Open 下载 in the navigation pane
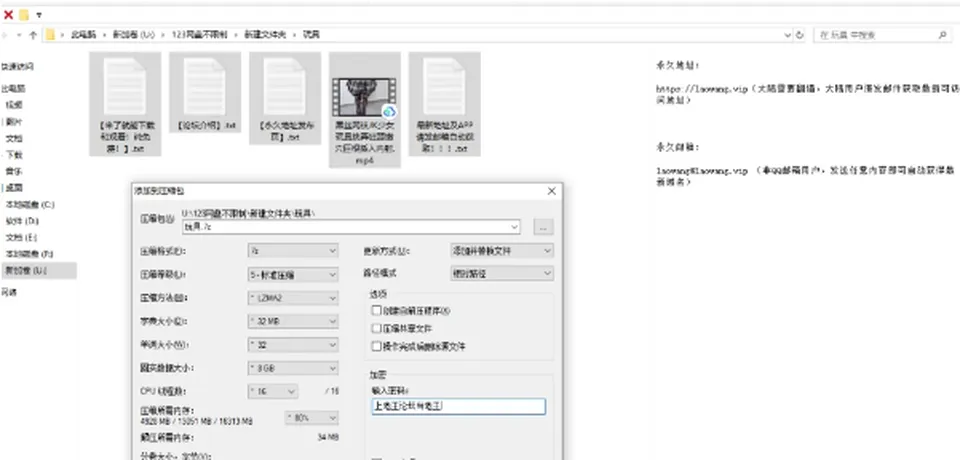The width and height of the screenshot is (960, 460). tap(13, 155)
